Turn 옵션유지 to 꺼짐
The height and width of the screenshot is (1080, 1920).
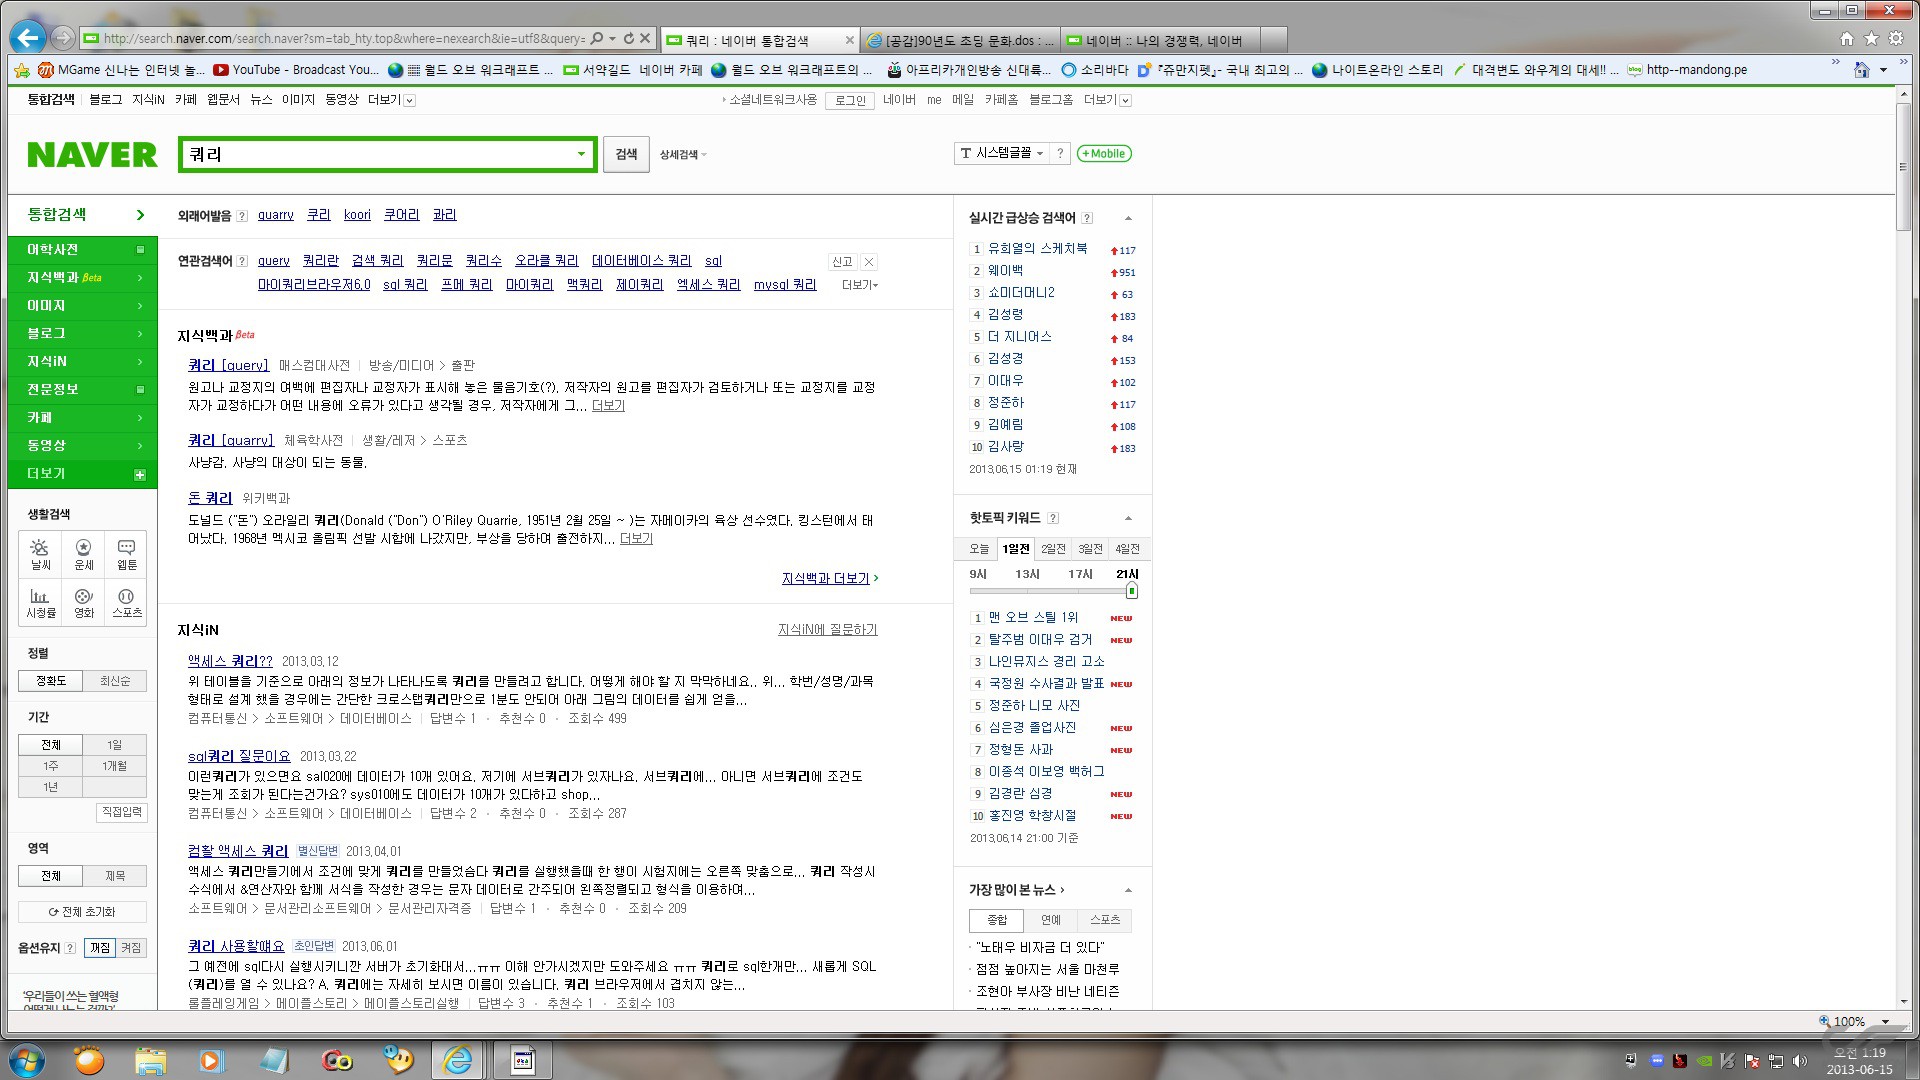tap(100, 948)
